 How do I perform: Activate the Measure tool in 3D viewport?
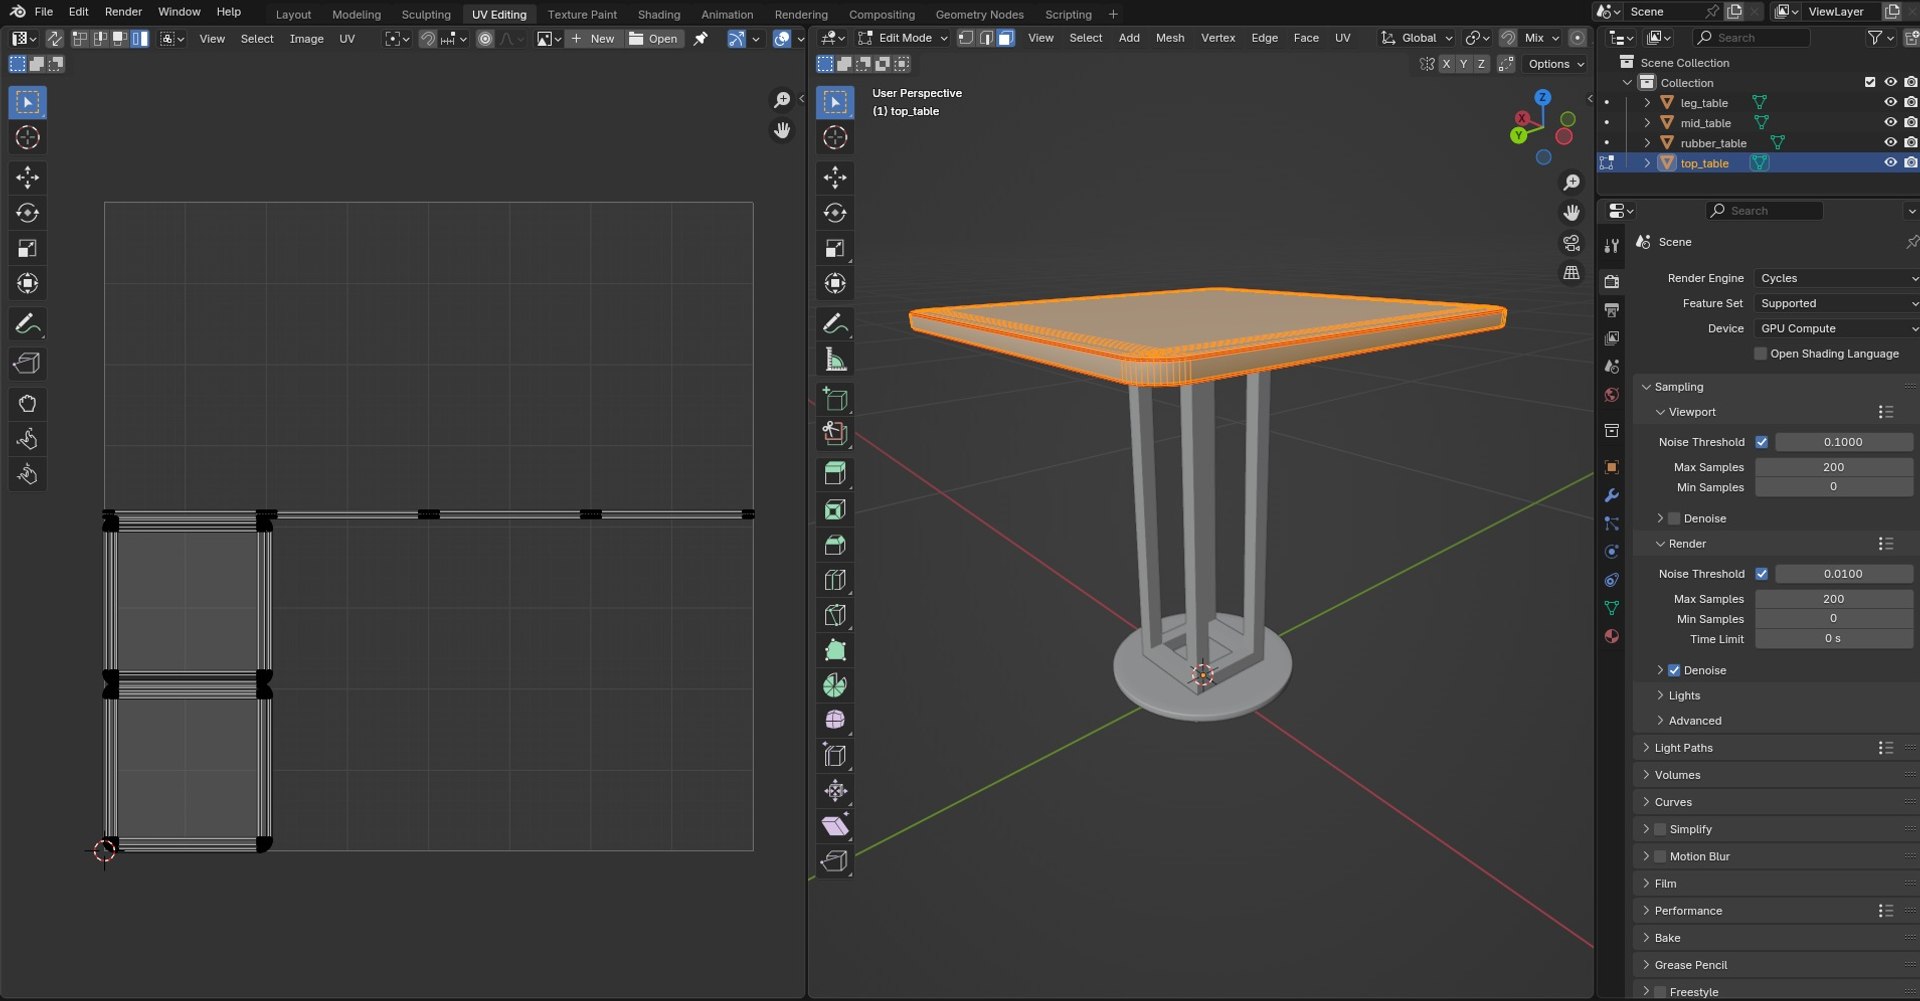835,360
